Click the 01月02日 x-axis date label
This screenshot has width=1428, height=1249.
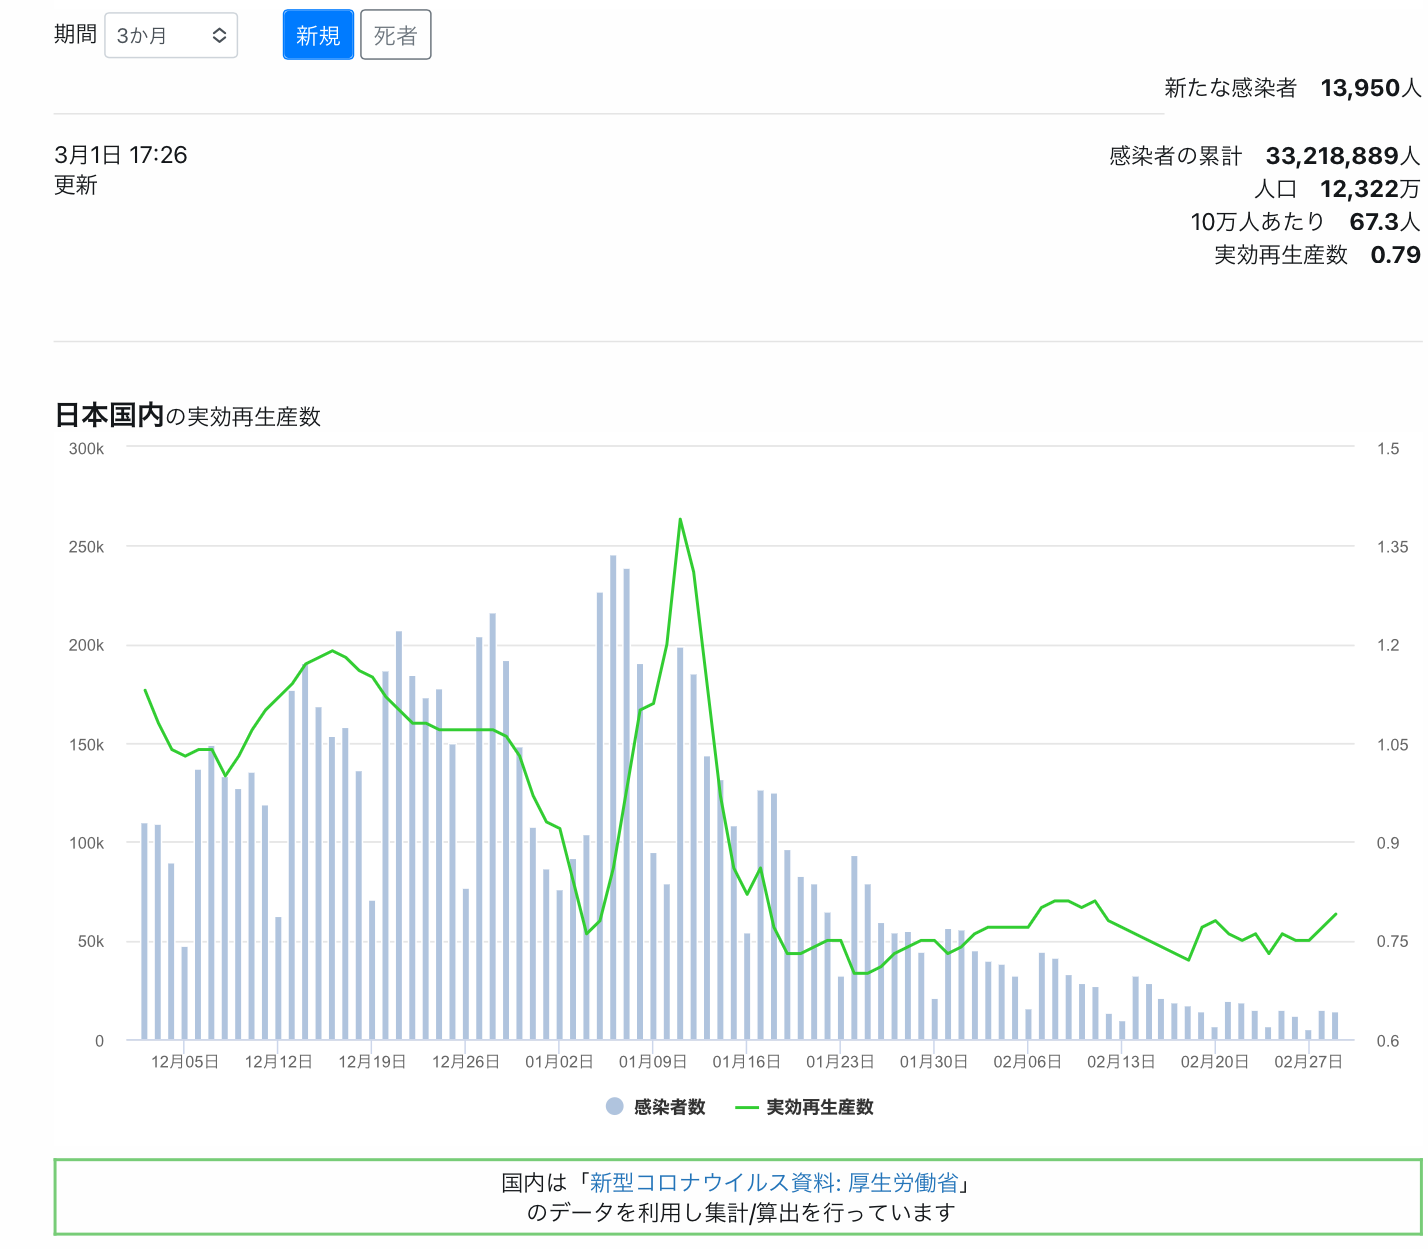[559, 1062]
